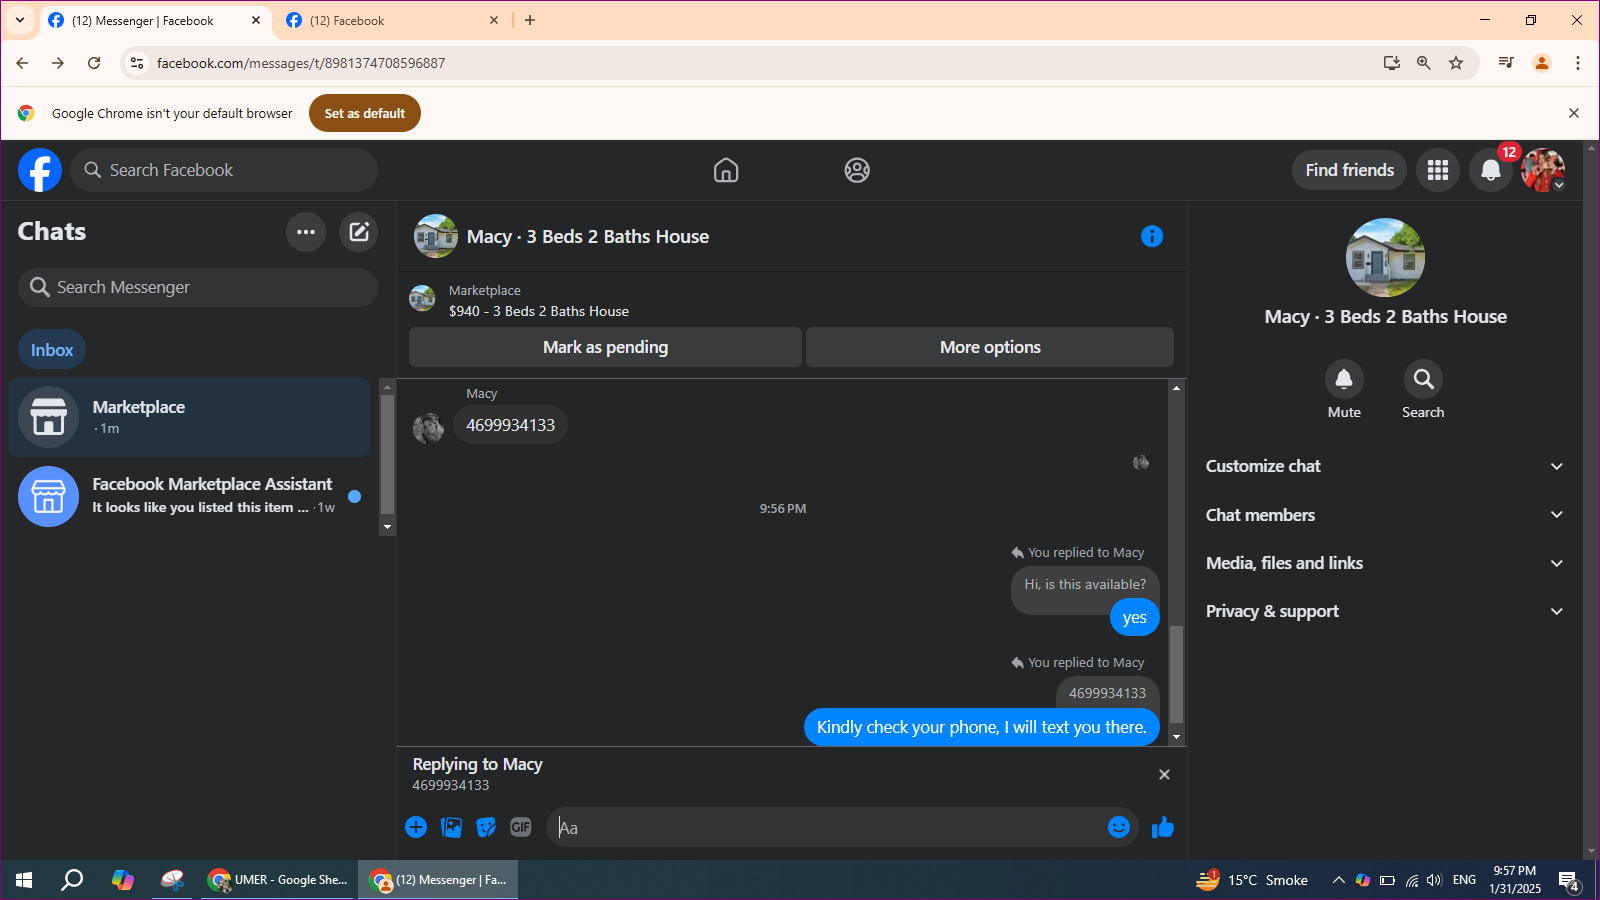1600x900 pixels.
Task: Open Chats options three-dot menu
Action: (306, 232)
